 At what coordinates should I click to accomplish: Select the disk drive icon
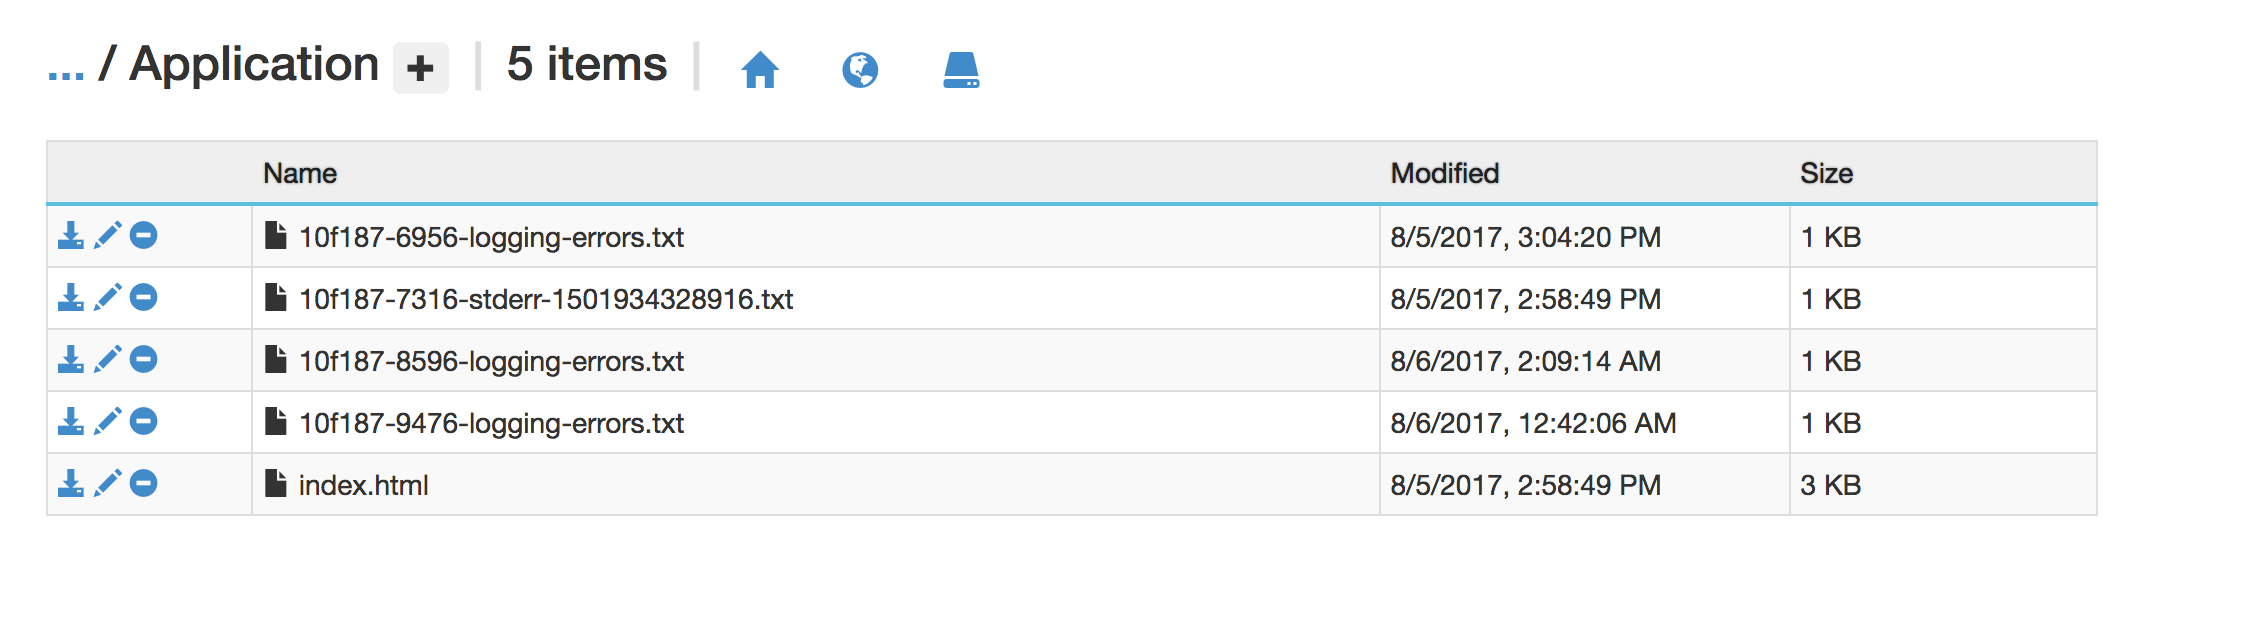click(961, 71)
